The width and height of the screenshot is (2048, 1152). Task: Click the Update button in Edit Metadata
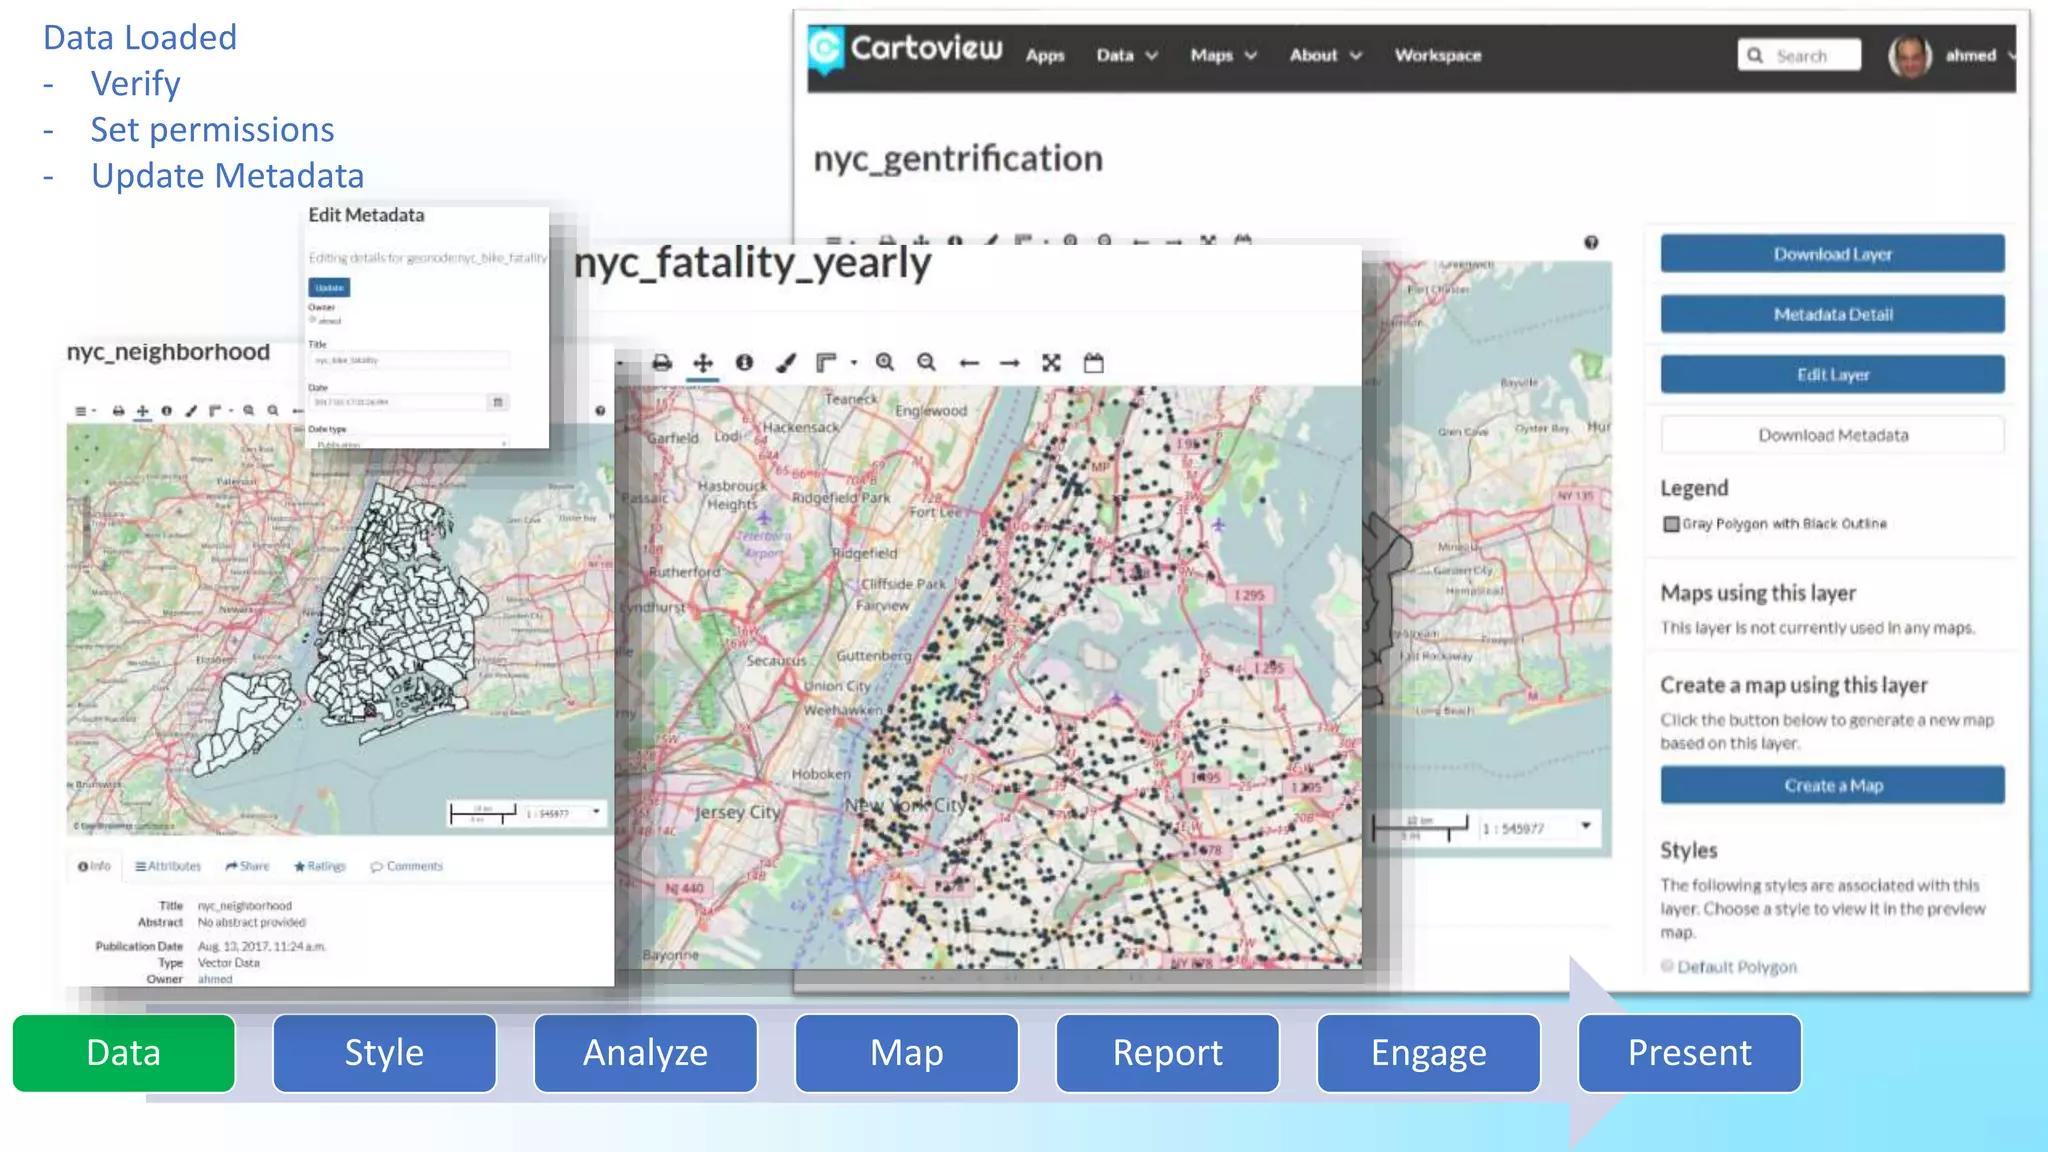tap(329, 288)
